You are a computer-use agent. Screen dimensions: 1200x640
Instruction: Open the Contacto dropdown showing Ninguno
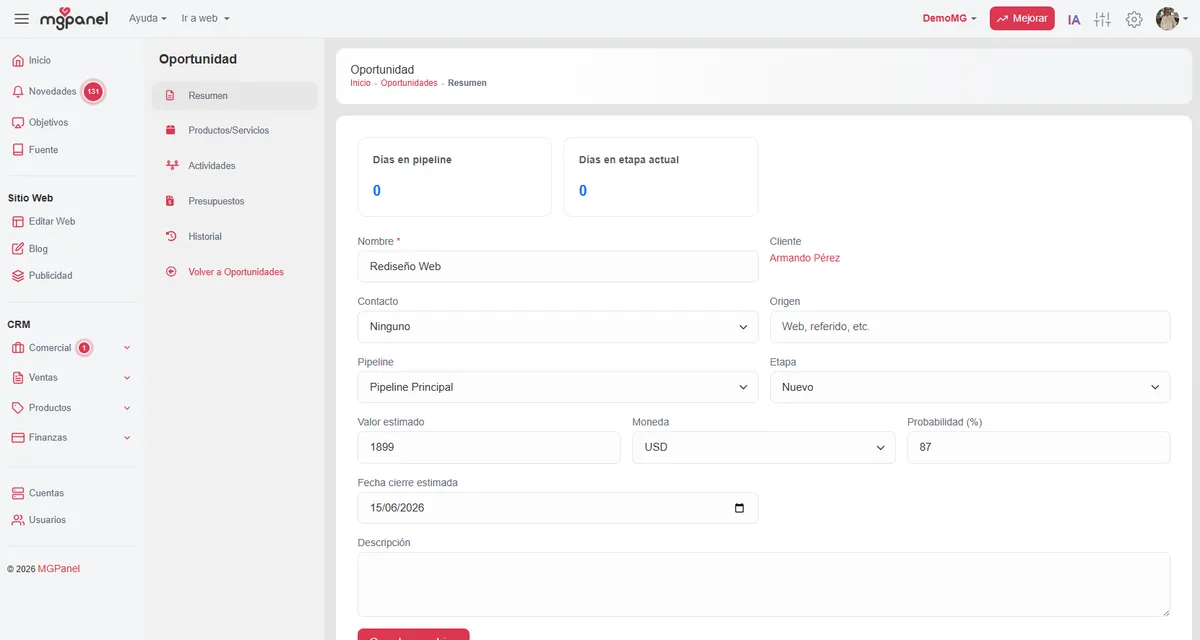(x=557, y=327)
